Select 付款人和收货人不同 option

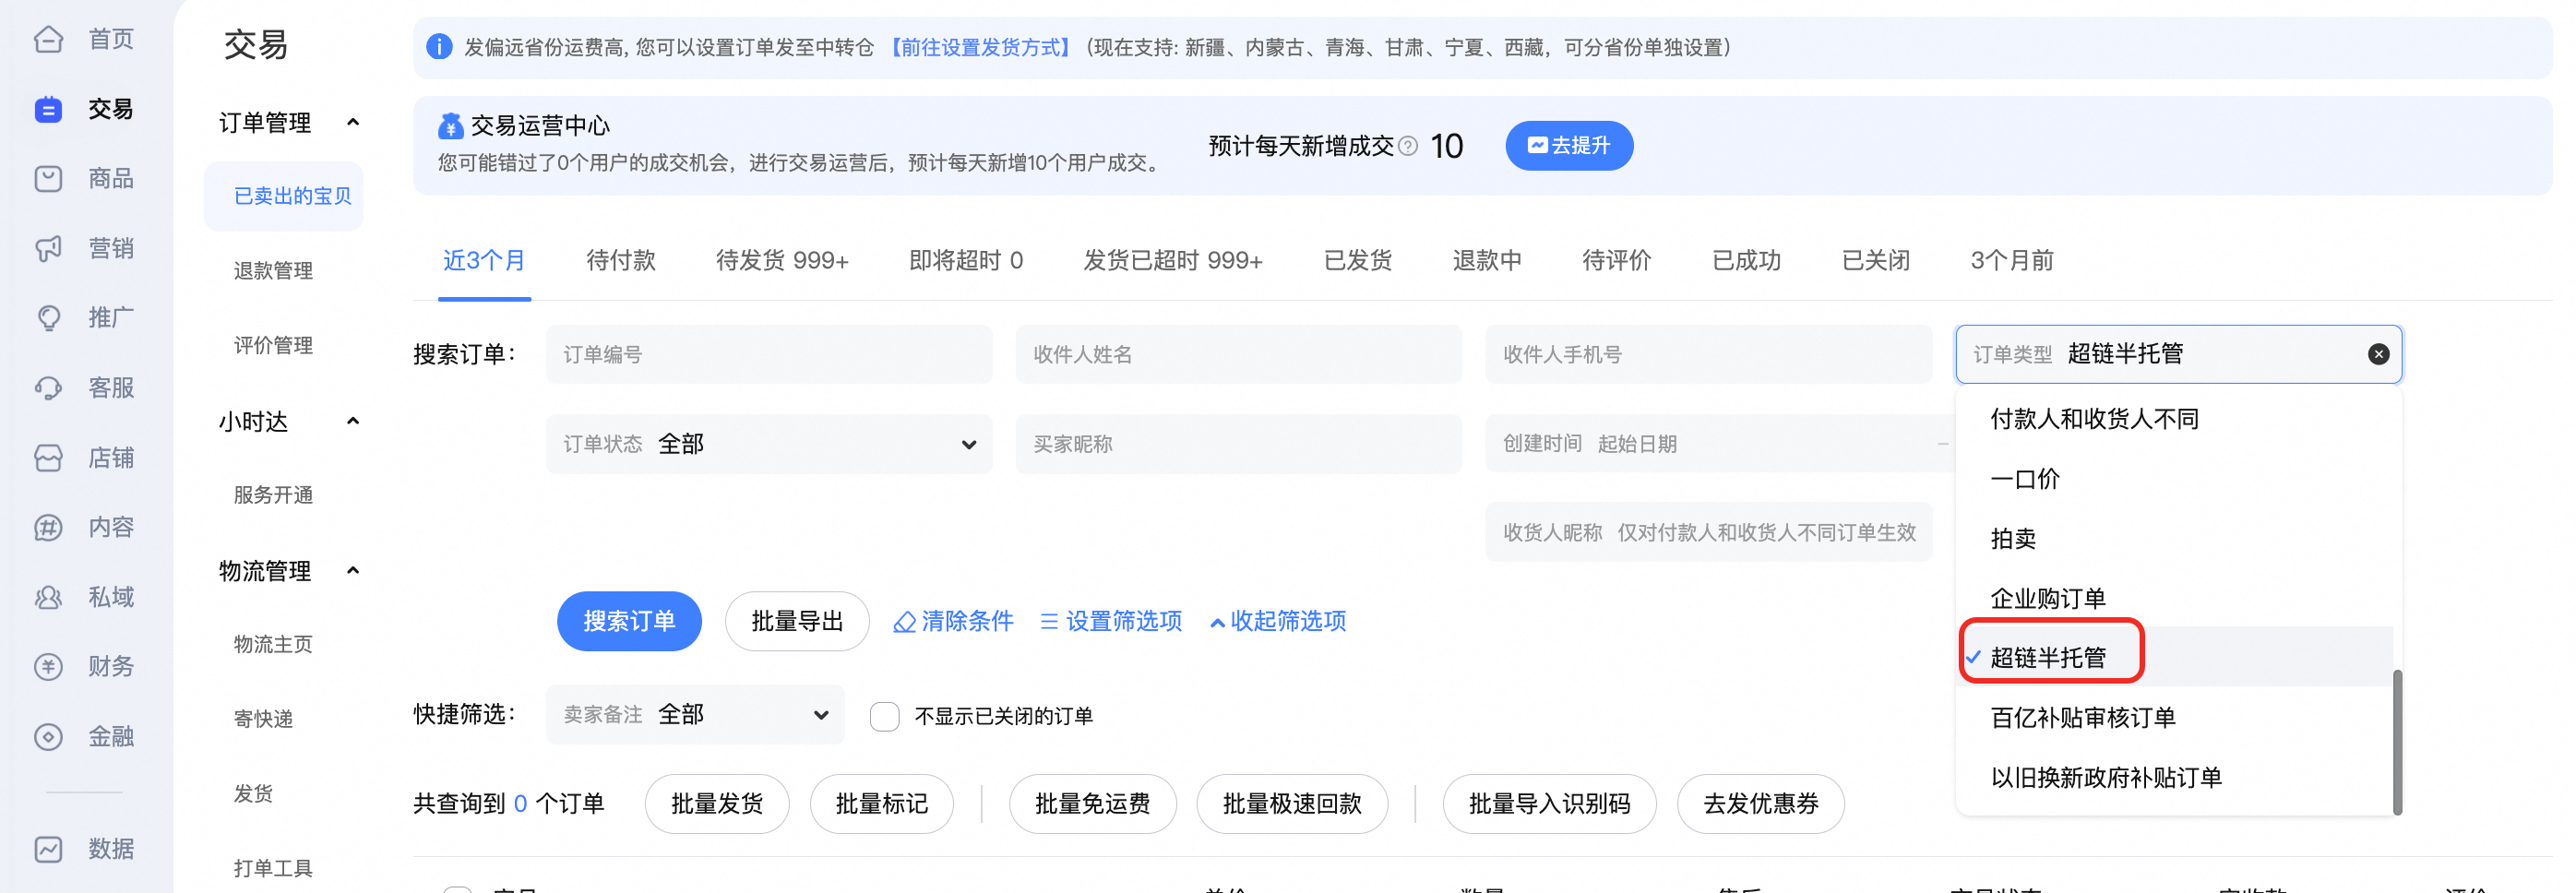click(x=2176, y=419)
